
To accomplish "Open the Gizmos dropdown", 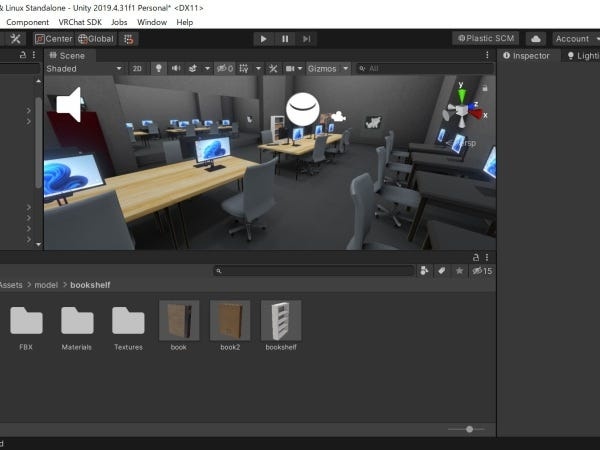I will click(328, 69).
